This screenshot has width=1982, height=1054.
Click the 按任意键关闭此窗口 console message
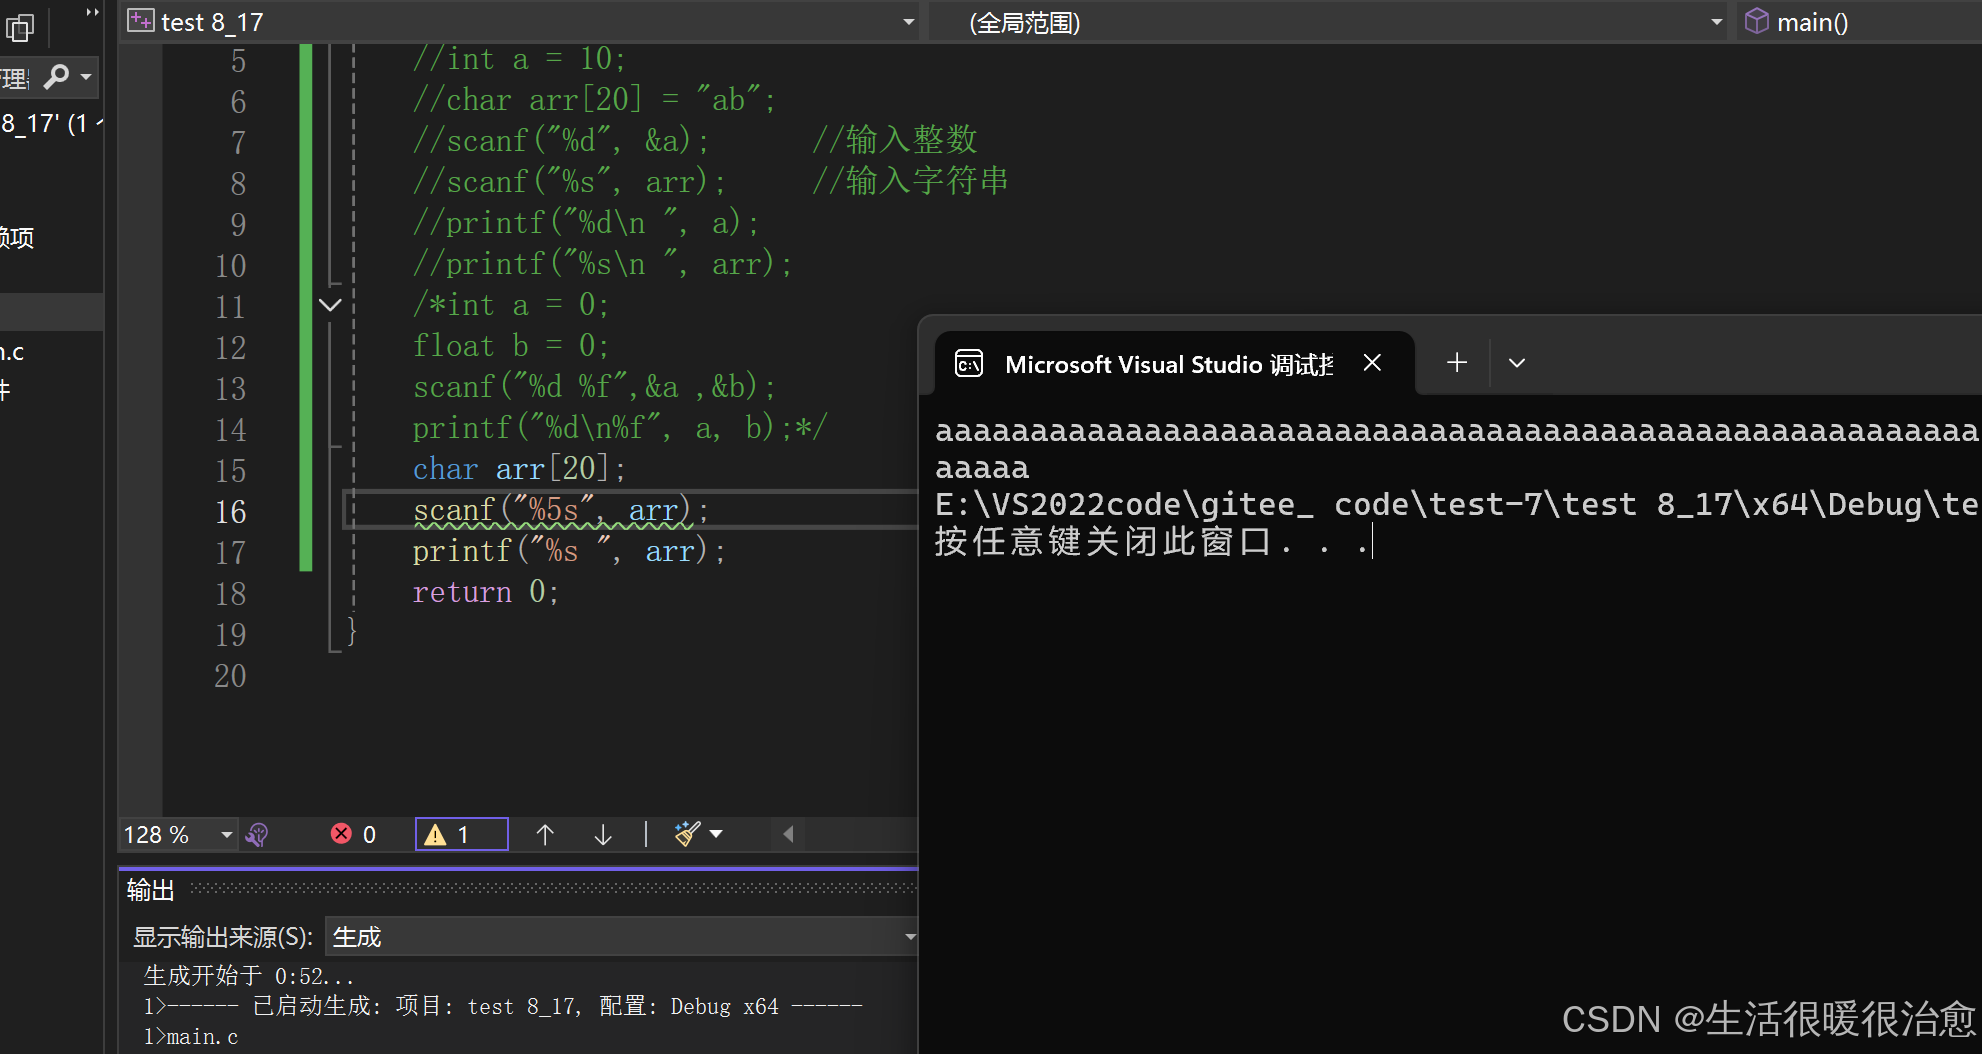[1152, 542]
